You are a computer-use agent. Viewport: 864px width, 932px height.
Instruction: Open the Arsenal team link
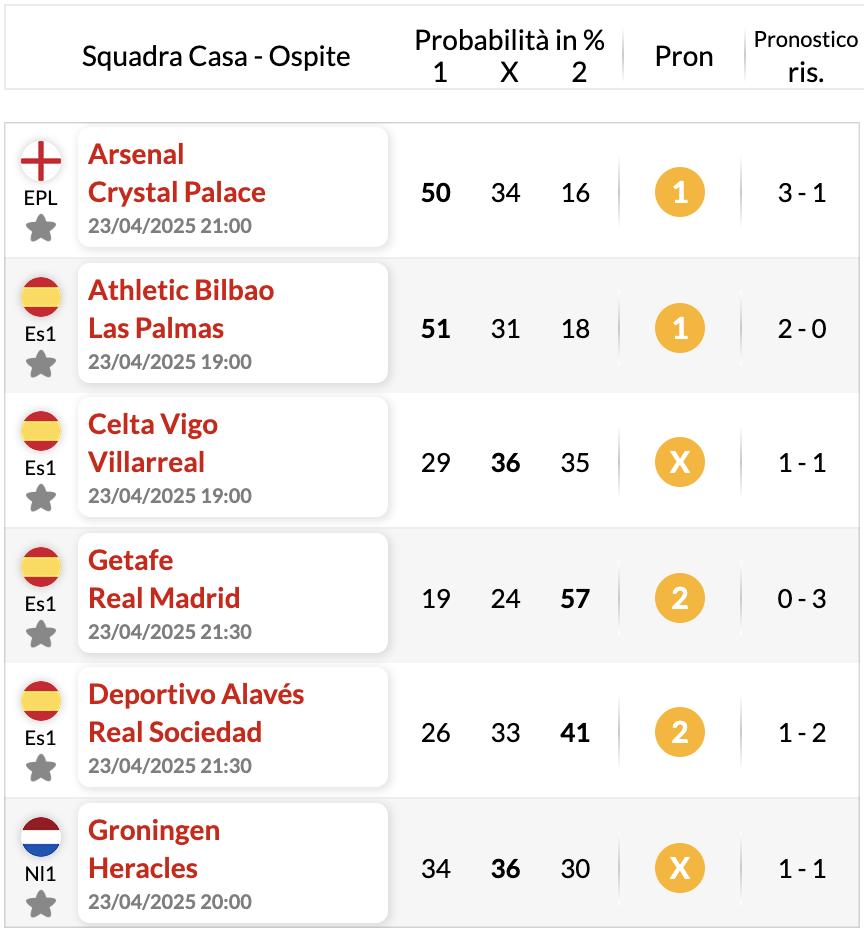pyautogui.click(x=136, y=155)
